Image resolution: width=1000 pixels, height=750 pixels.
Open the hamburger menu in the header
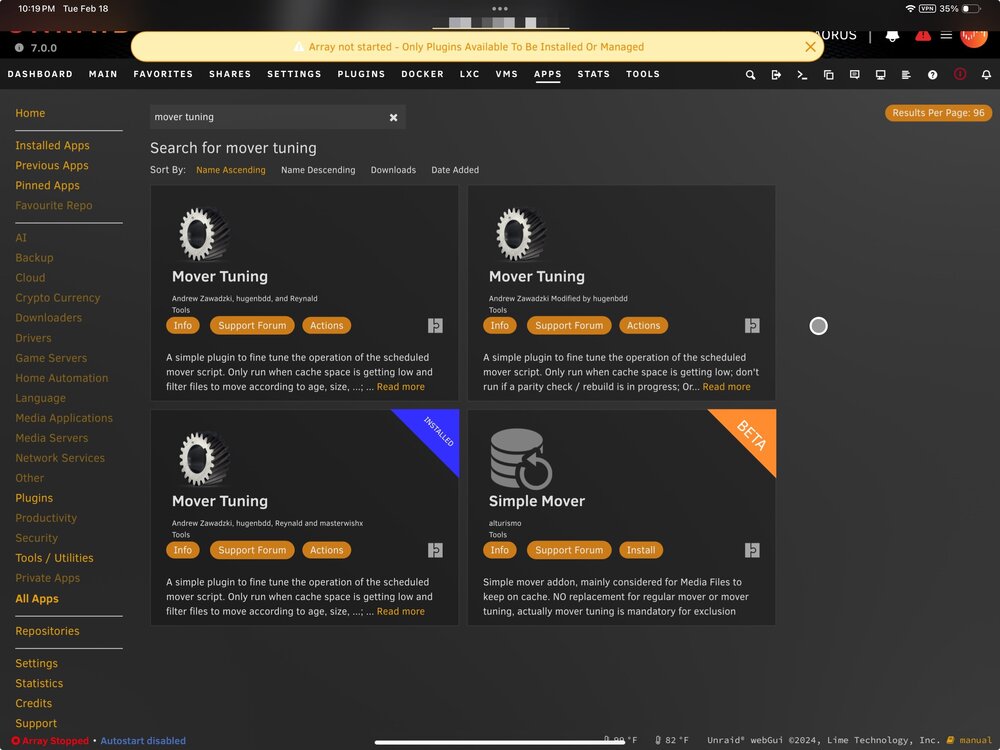pos(946,34)
